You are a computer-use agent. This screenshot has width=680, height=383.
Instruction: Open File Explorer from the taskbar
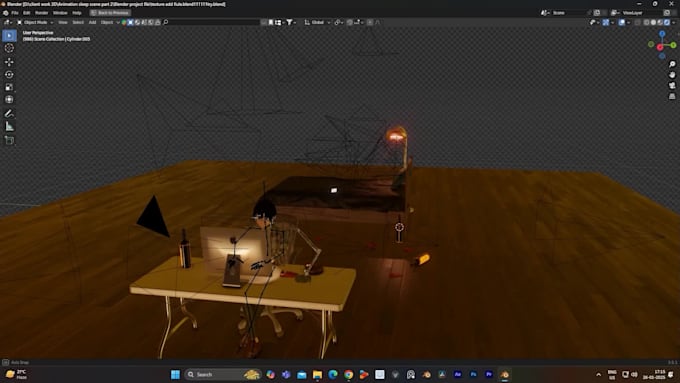pyautogui.click(x=317, y=374)
